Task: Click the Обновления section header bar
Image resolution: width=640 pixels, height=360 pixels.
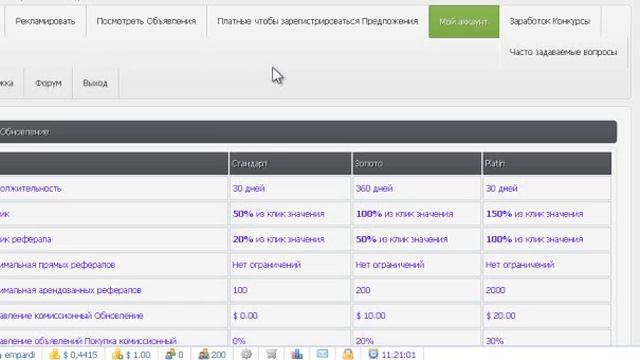Action: click(x=308, y=132)
